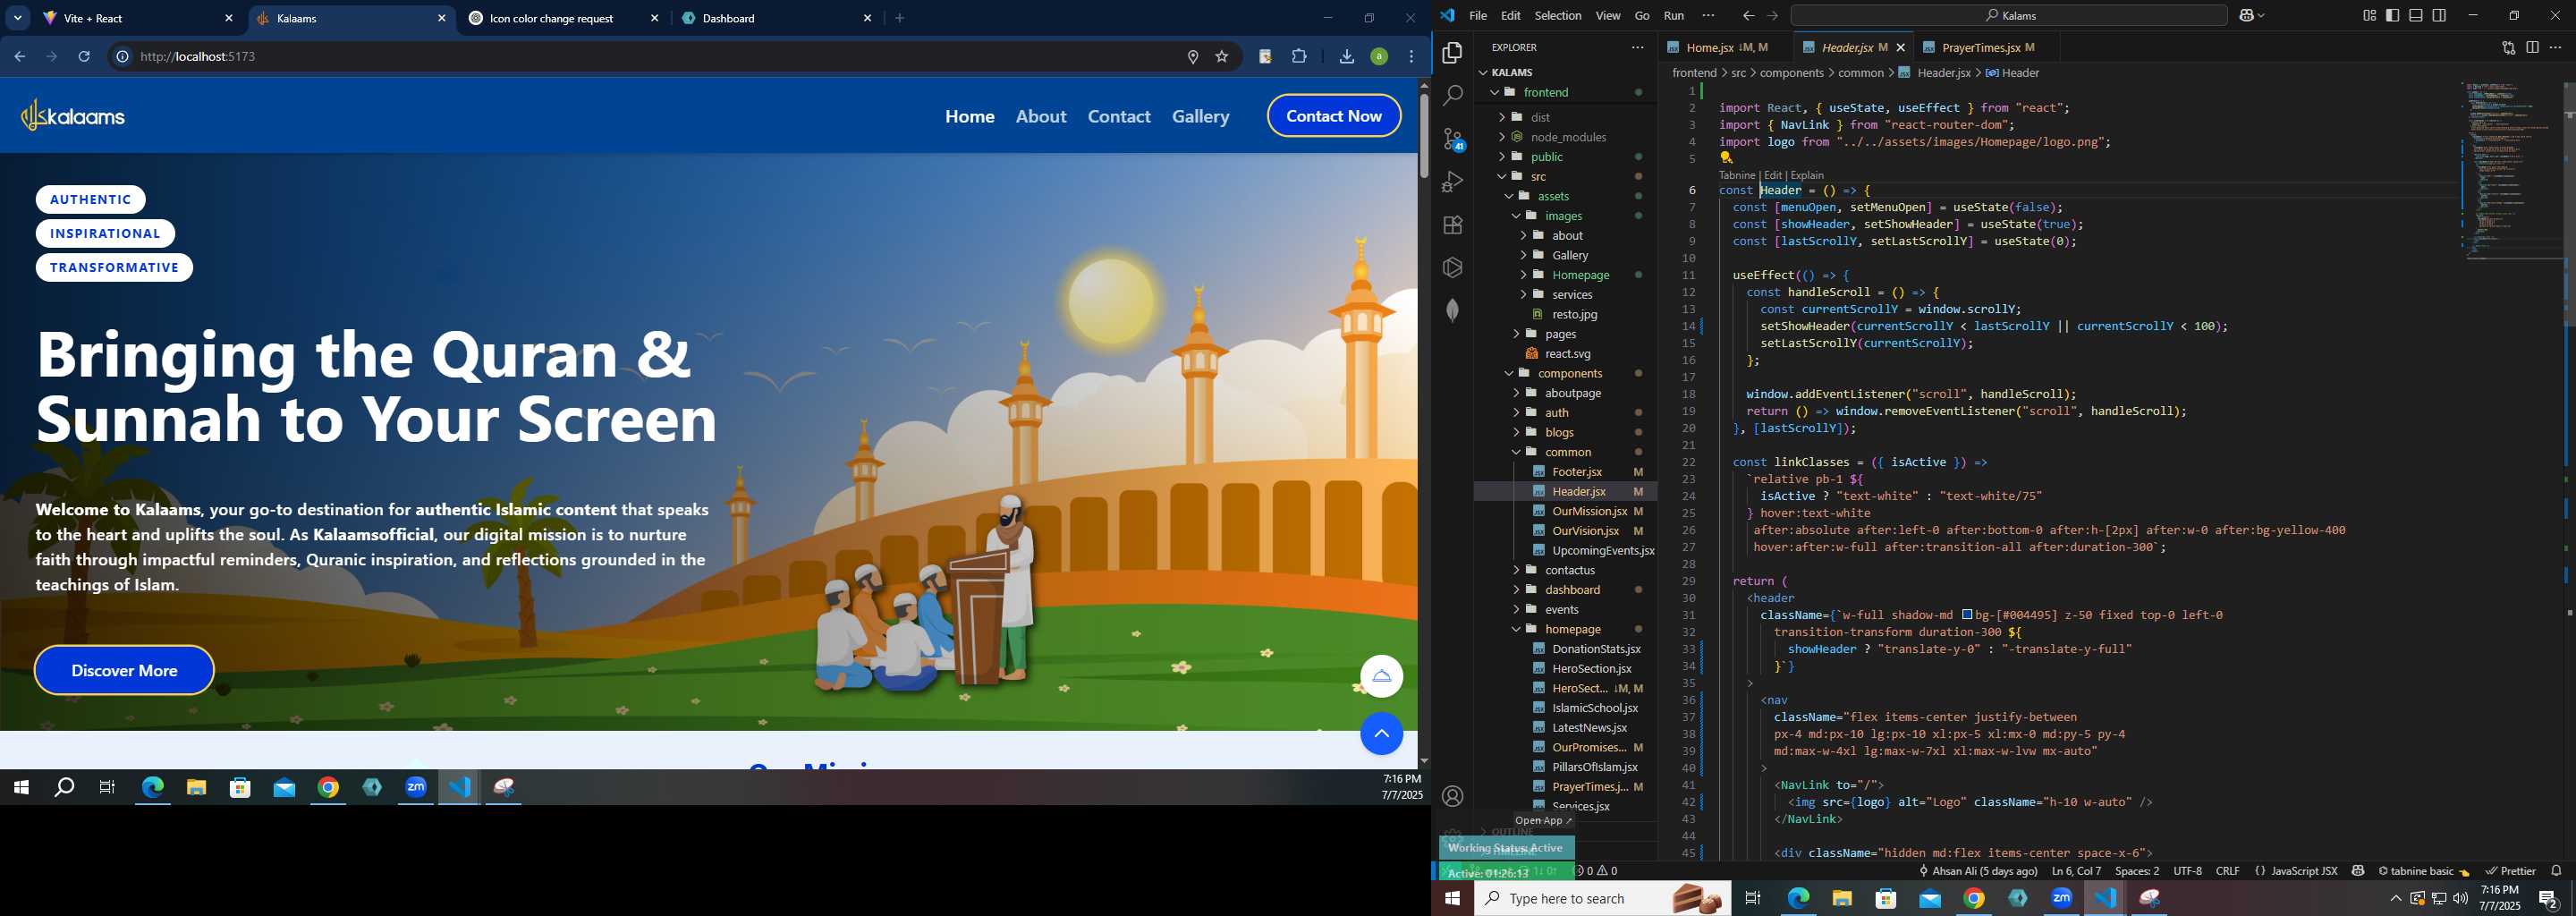Open Chrome Extensions puzzle icon

coord(1299,57)
